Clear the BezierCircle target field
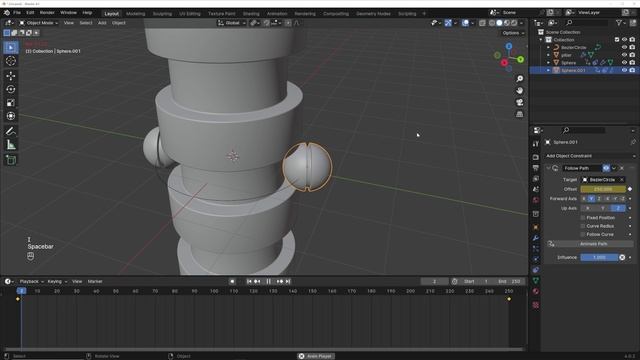 click(x=622, y=180)
